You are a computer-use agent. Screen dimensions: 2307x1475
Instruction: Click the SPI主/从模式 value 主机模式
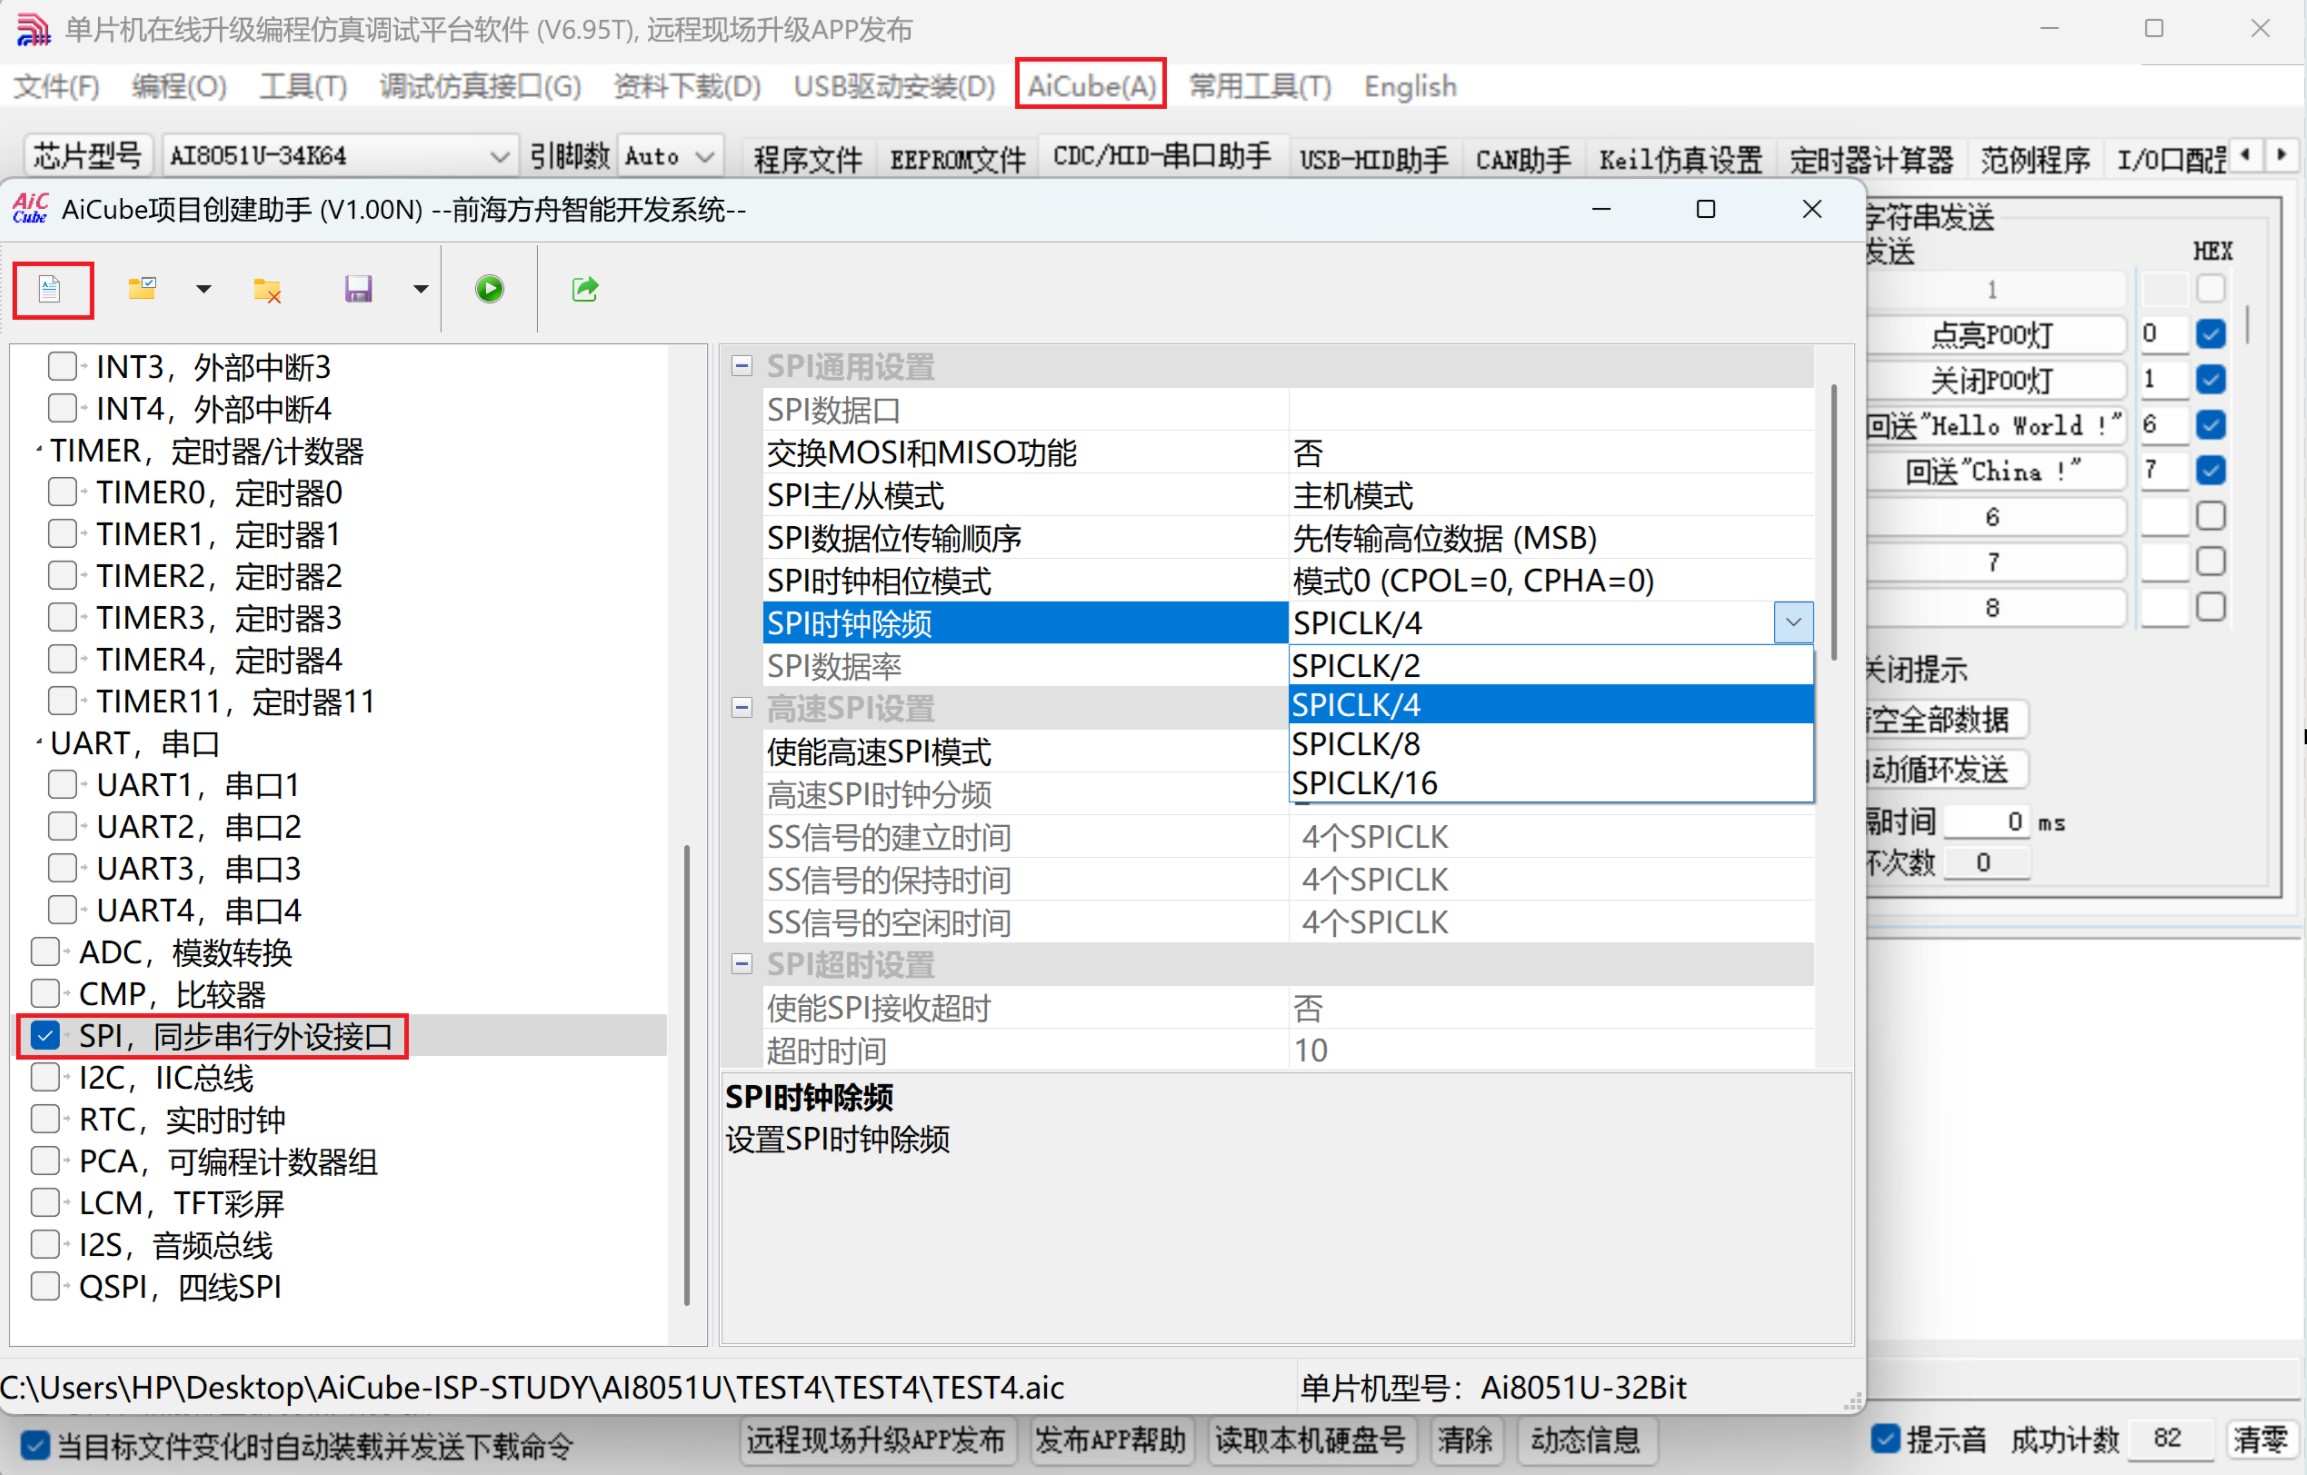pos(1551,496)
